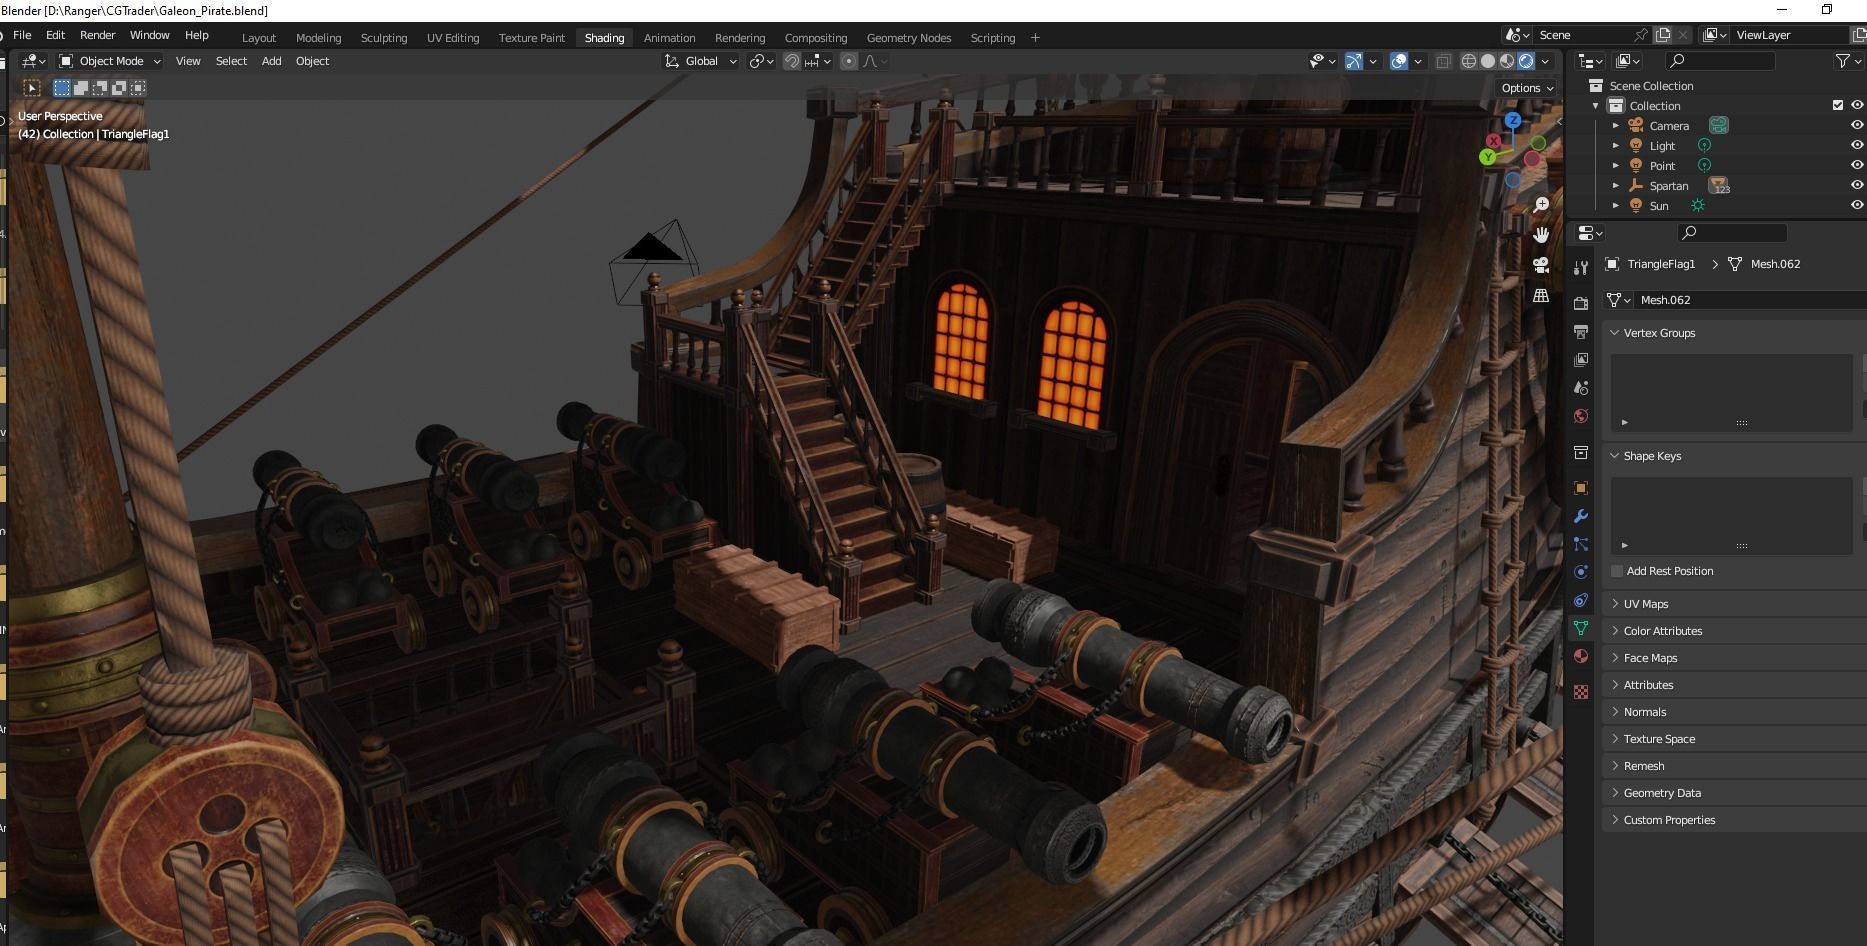Switch perspective/orthographic with the grid icon
This screenshot has width=1867, height=946.
1541,295
